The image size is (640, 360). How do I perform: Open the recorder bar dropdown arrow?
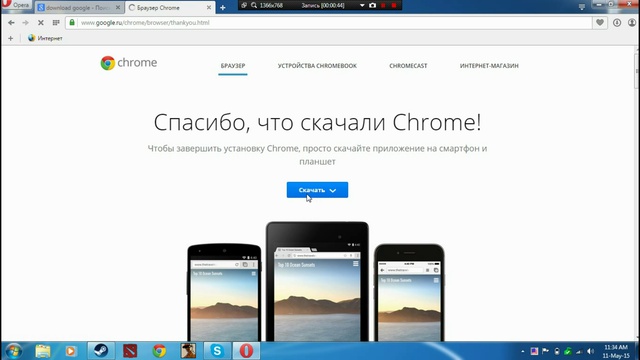[x=362, y=5]
